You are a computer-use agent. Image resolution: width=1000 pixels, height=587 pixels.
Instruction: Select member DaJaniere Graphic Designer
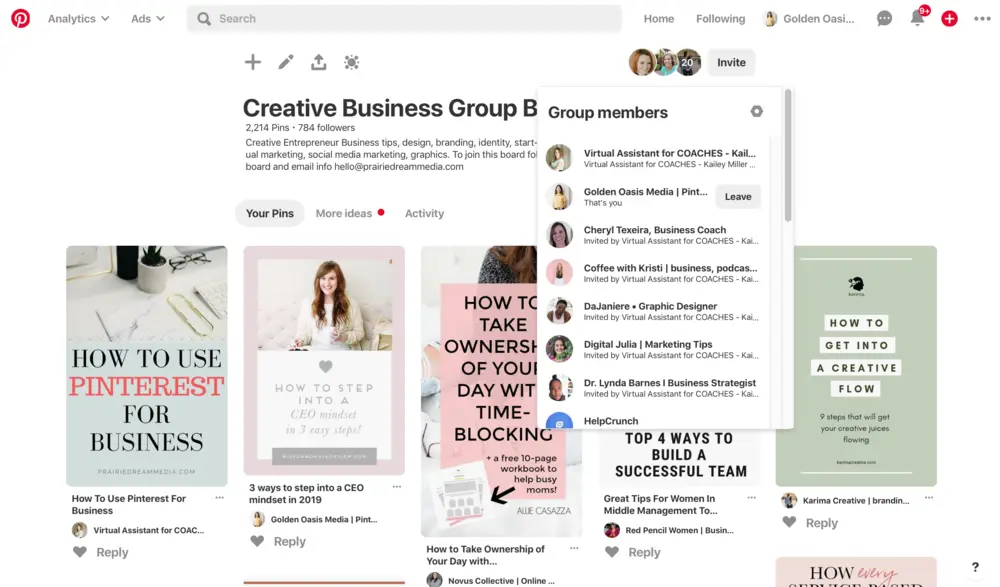pos(653,311)
